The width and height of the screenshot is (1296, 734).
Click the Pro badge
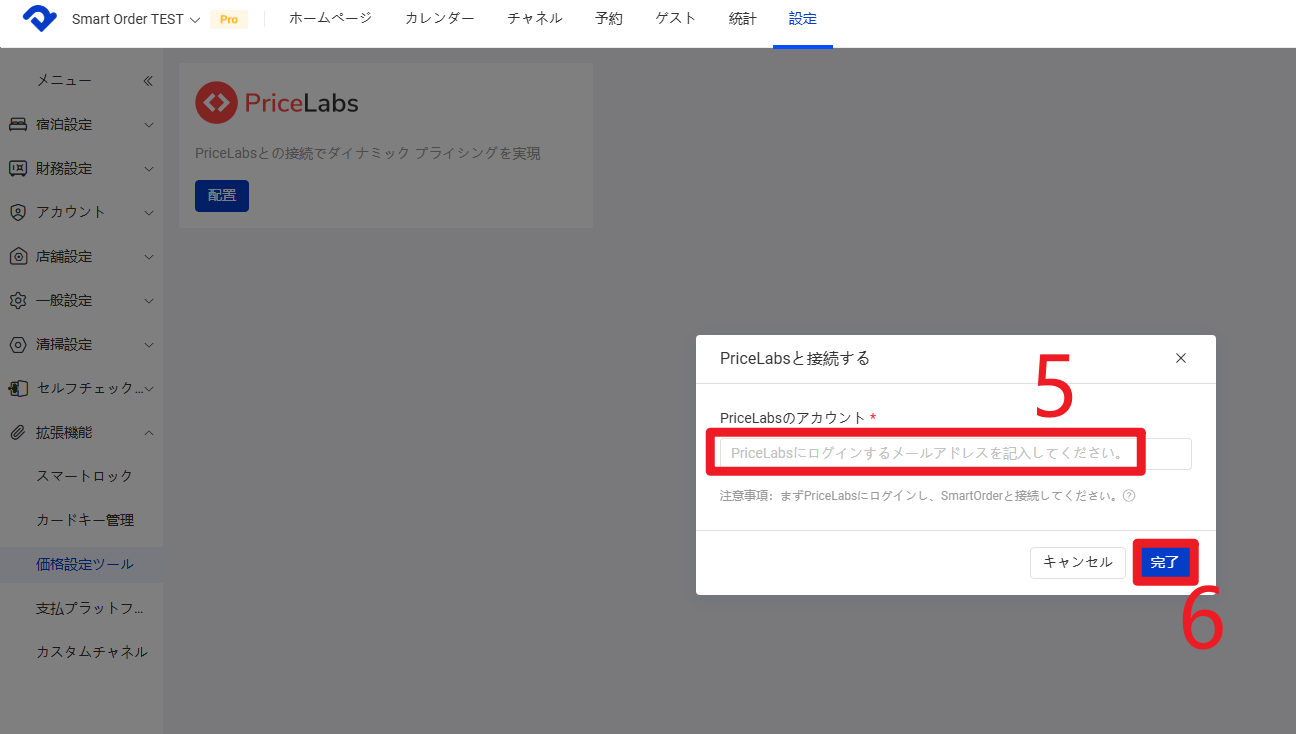coord(229,19)
